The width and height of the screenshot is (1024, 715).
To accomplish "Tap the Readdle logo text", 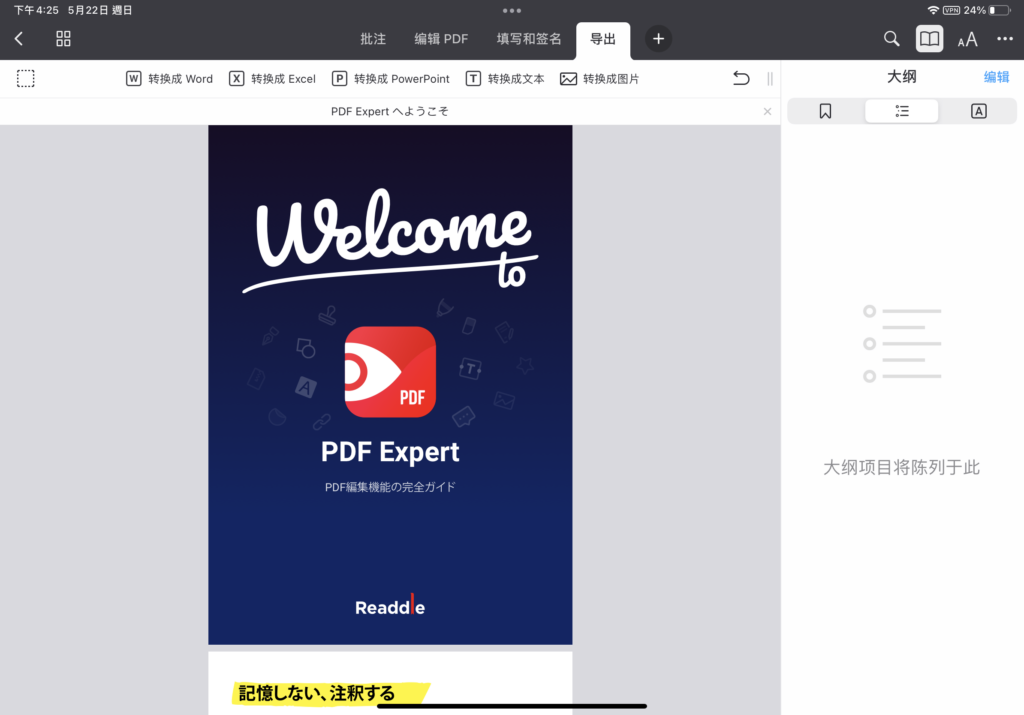I will 390,607.
